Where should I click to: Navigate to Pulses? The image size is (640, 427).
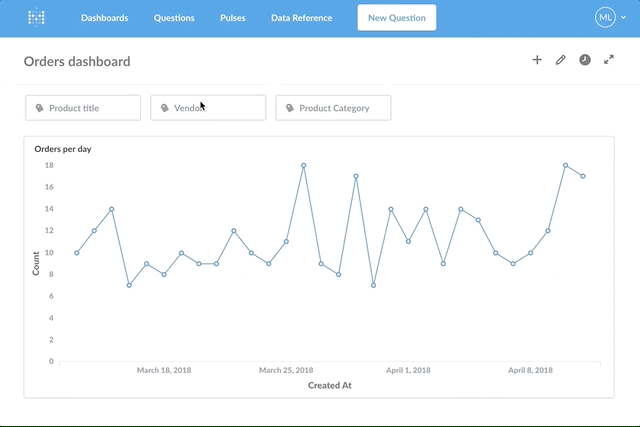(x=232, y=18)
